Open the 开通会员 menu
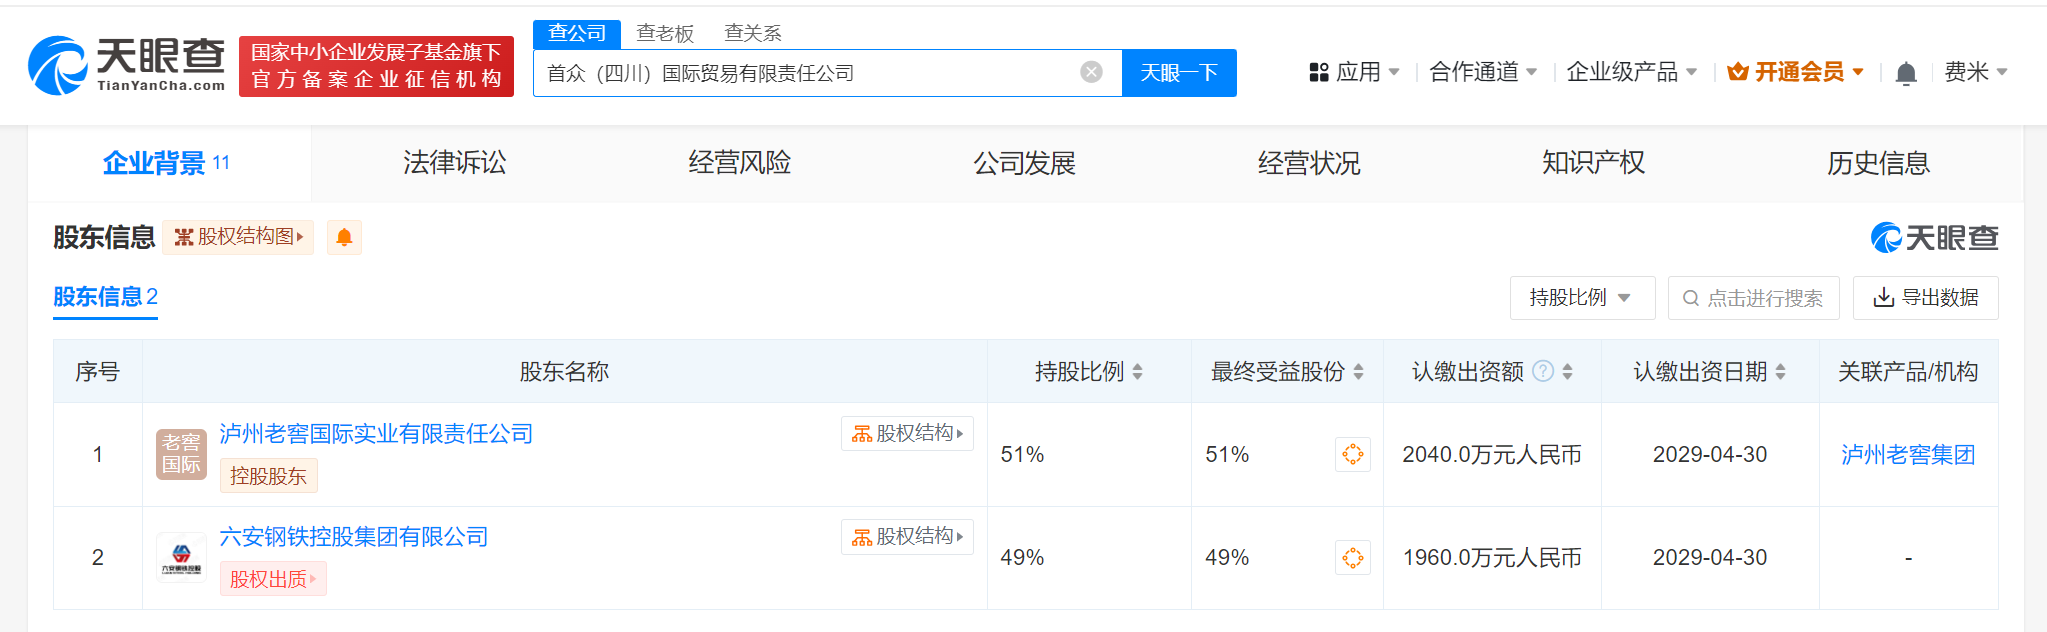 tap(1795, 72)
